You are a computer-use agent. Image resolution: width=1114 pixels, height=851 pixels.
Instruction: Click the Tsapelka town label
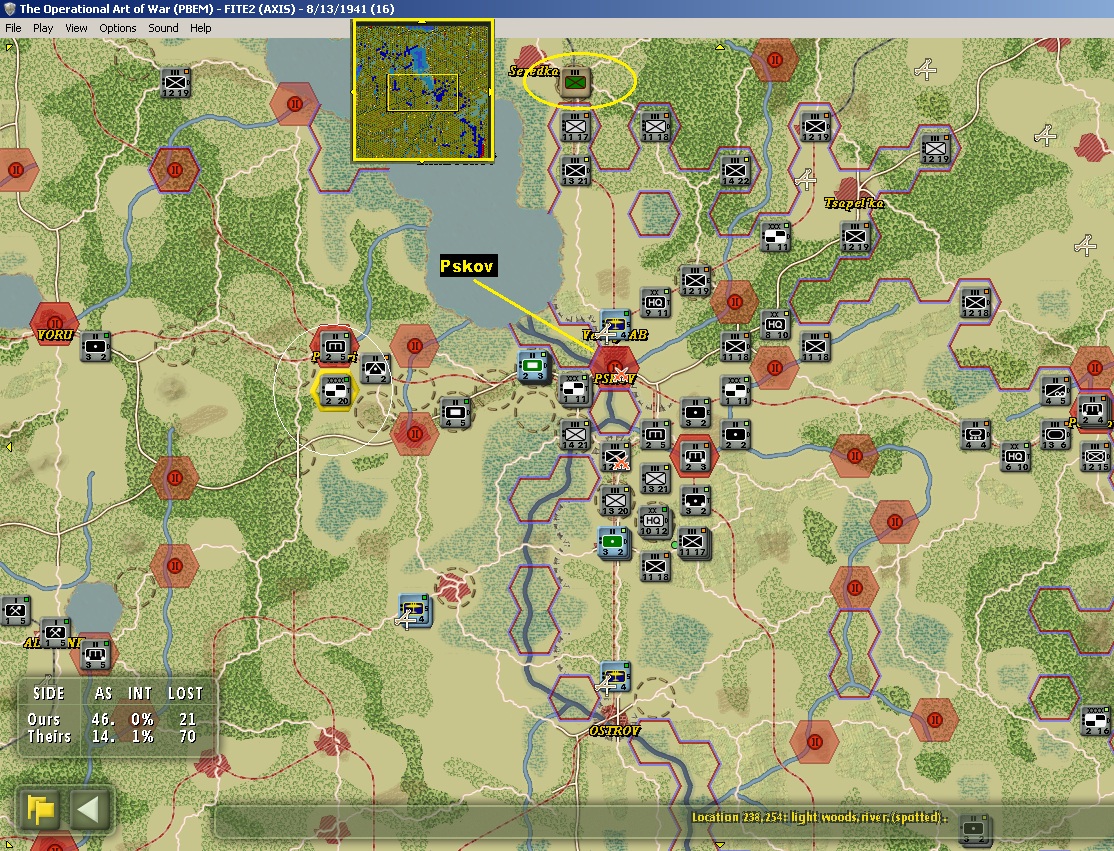(854, 203)
